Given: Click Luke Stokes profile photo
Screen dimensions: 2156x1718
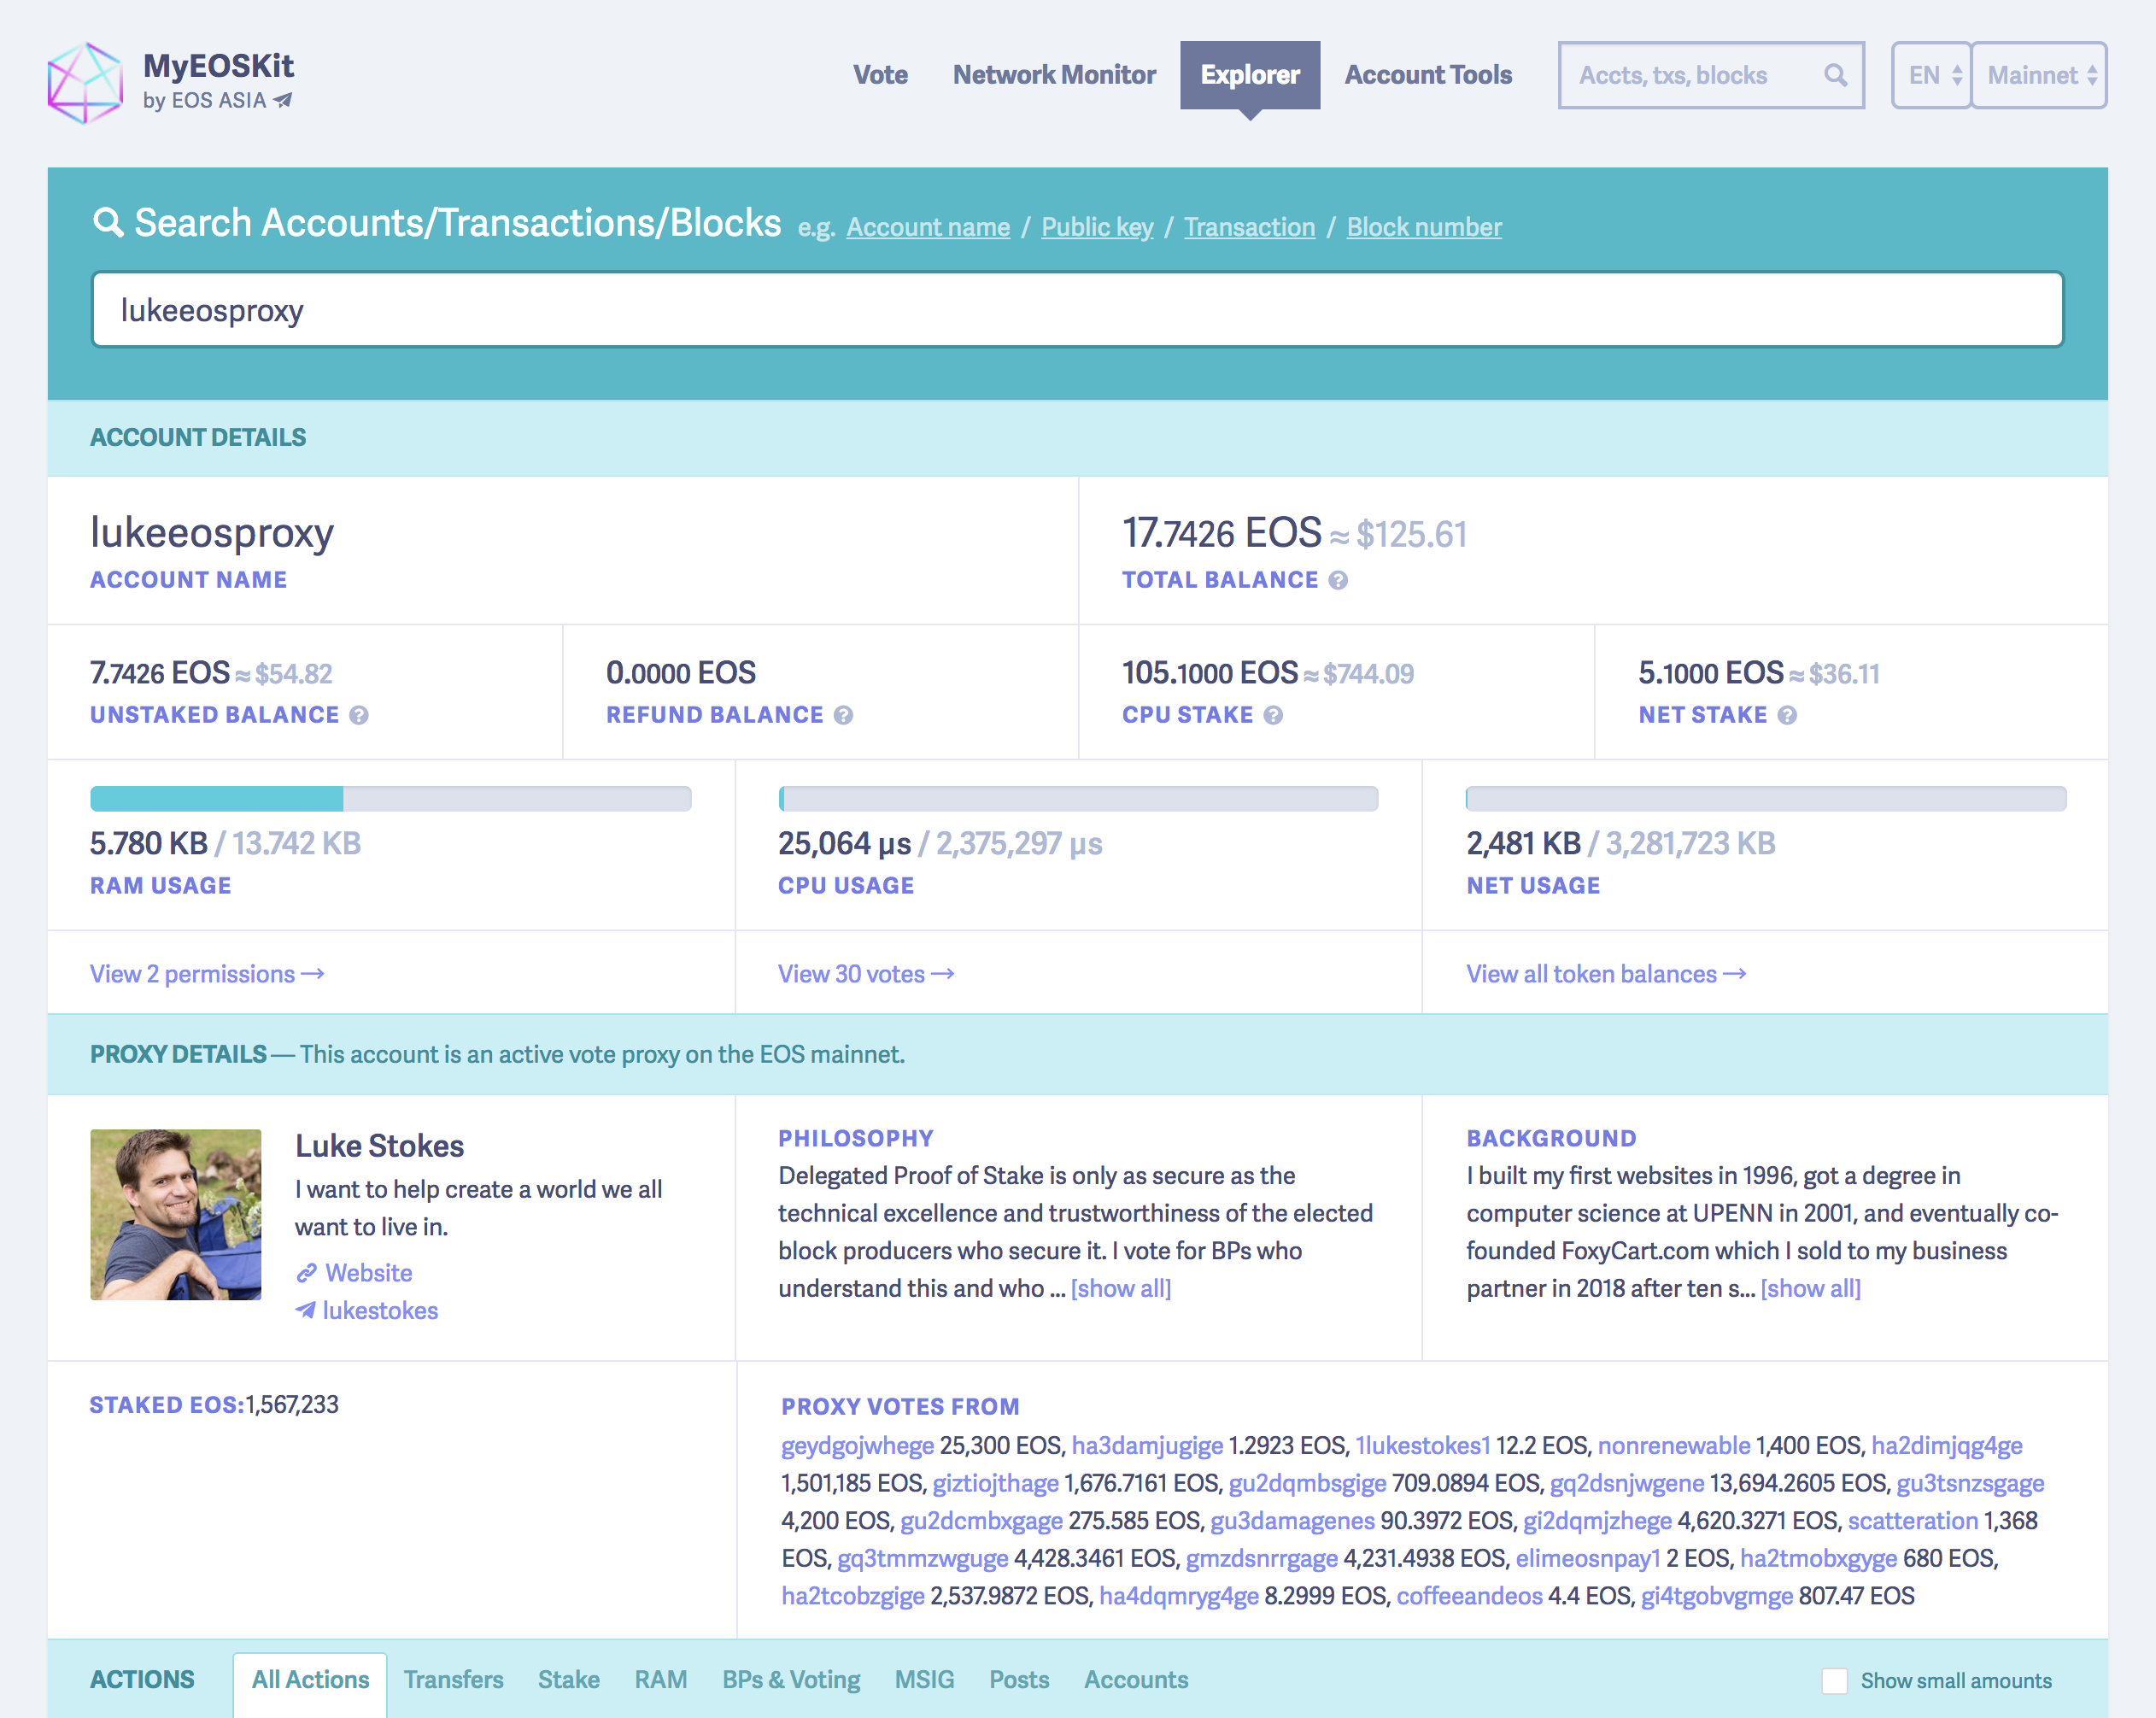Looking at the screenshot, I should 176,1215.
